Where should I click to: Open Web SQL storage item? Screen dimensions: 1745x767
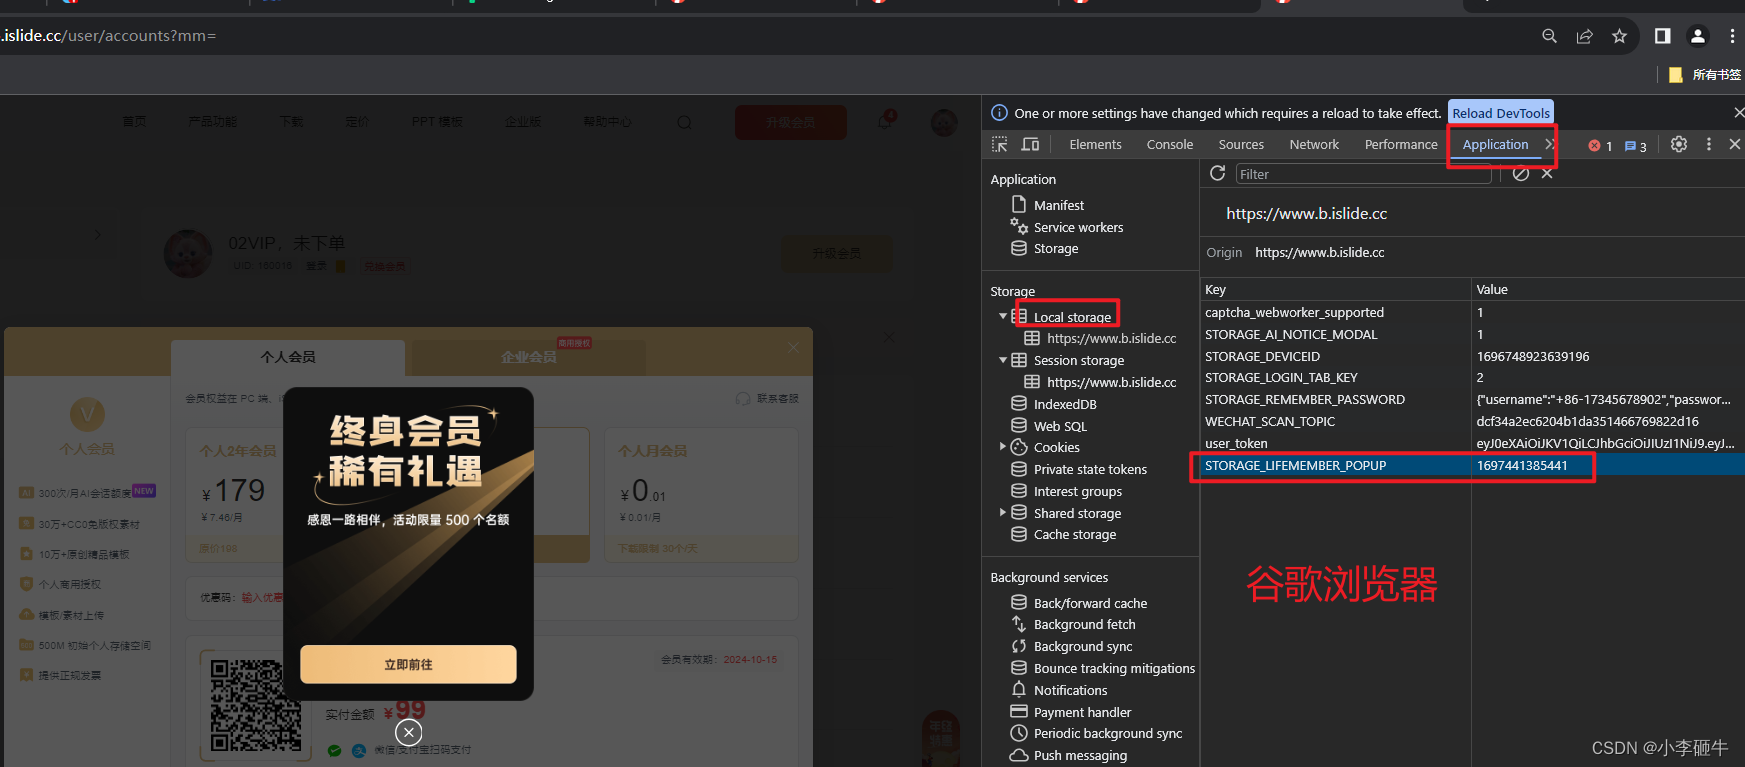[1059, 426]
